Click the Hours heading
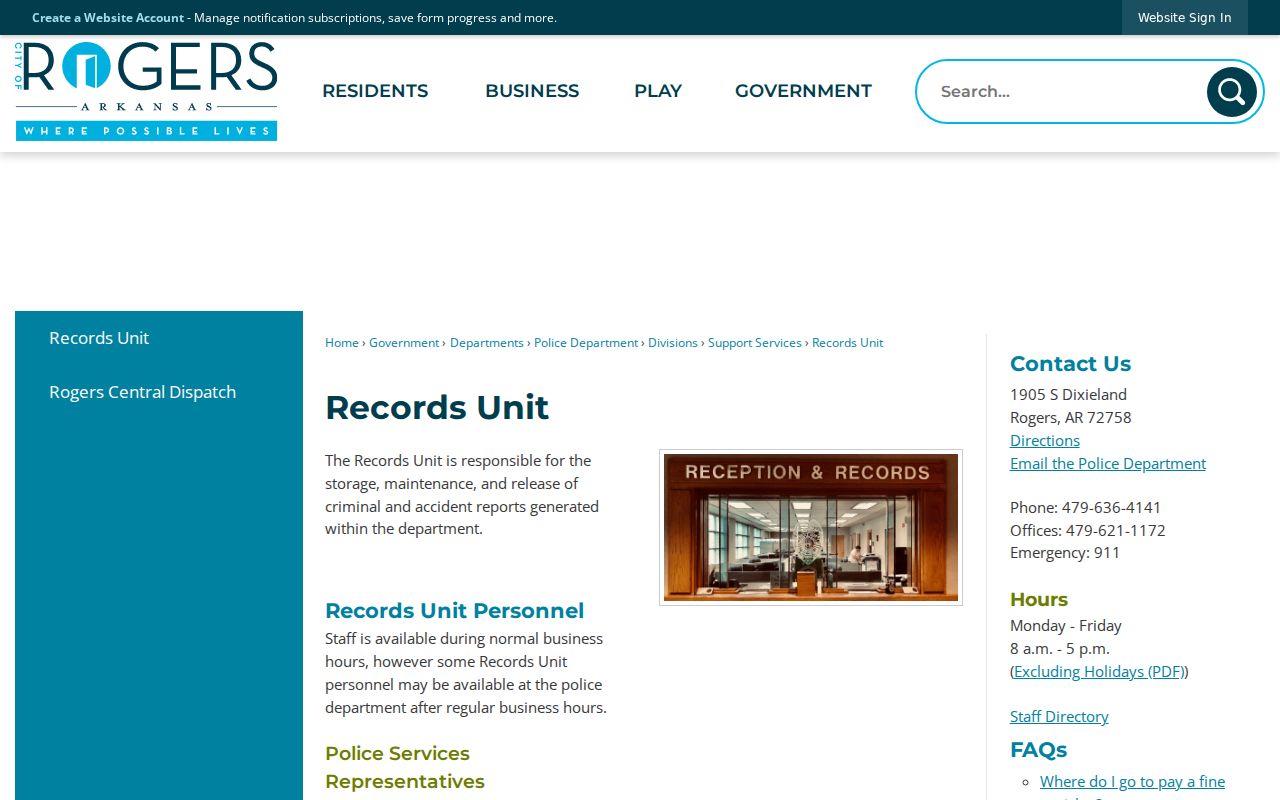 (1039, 600)
